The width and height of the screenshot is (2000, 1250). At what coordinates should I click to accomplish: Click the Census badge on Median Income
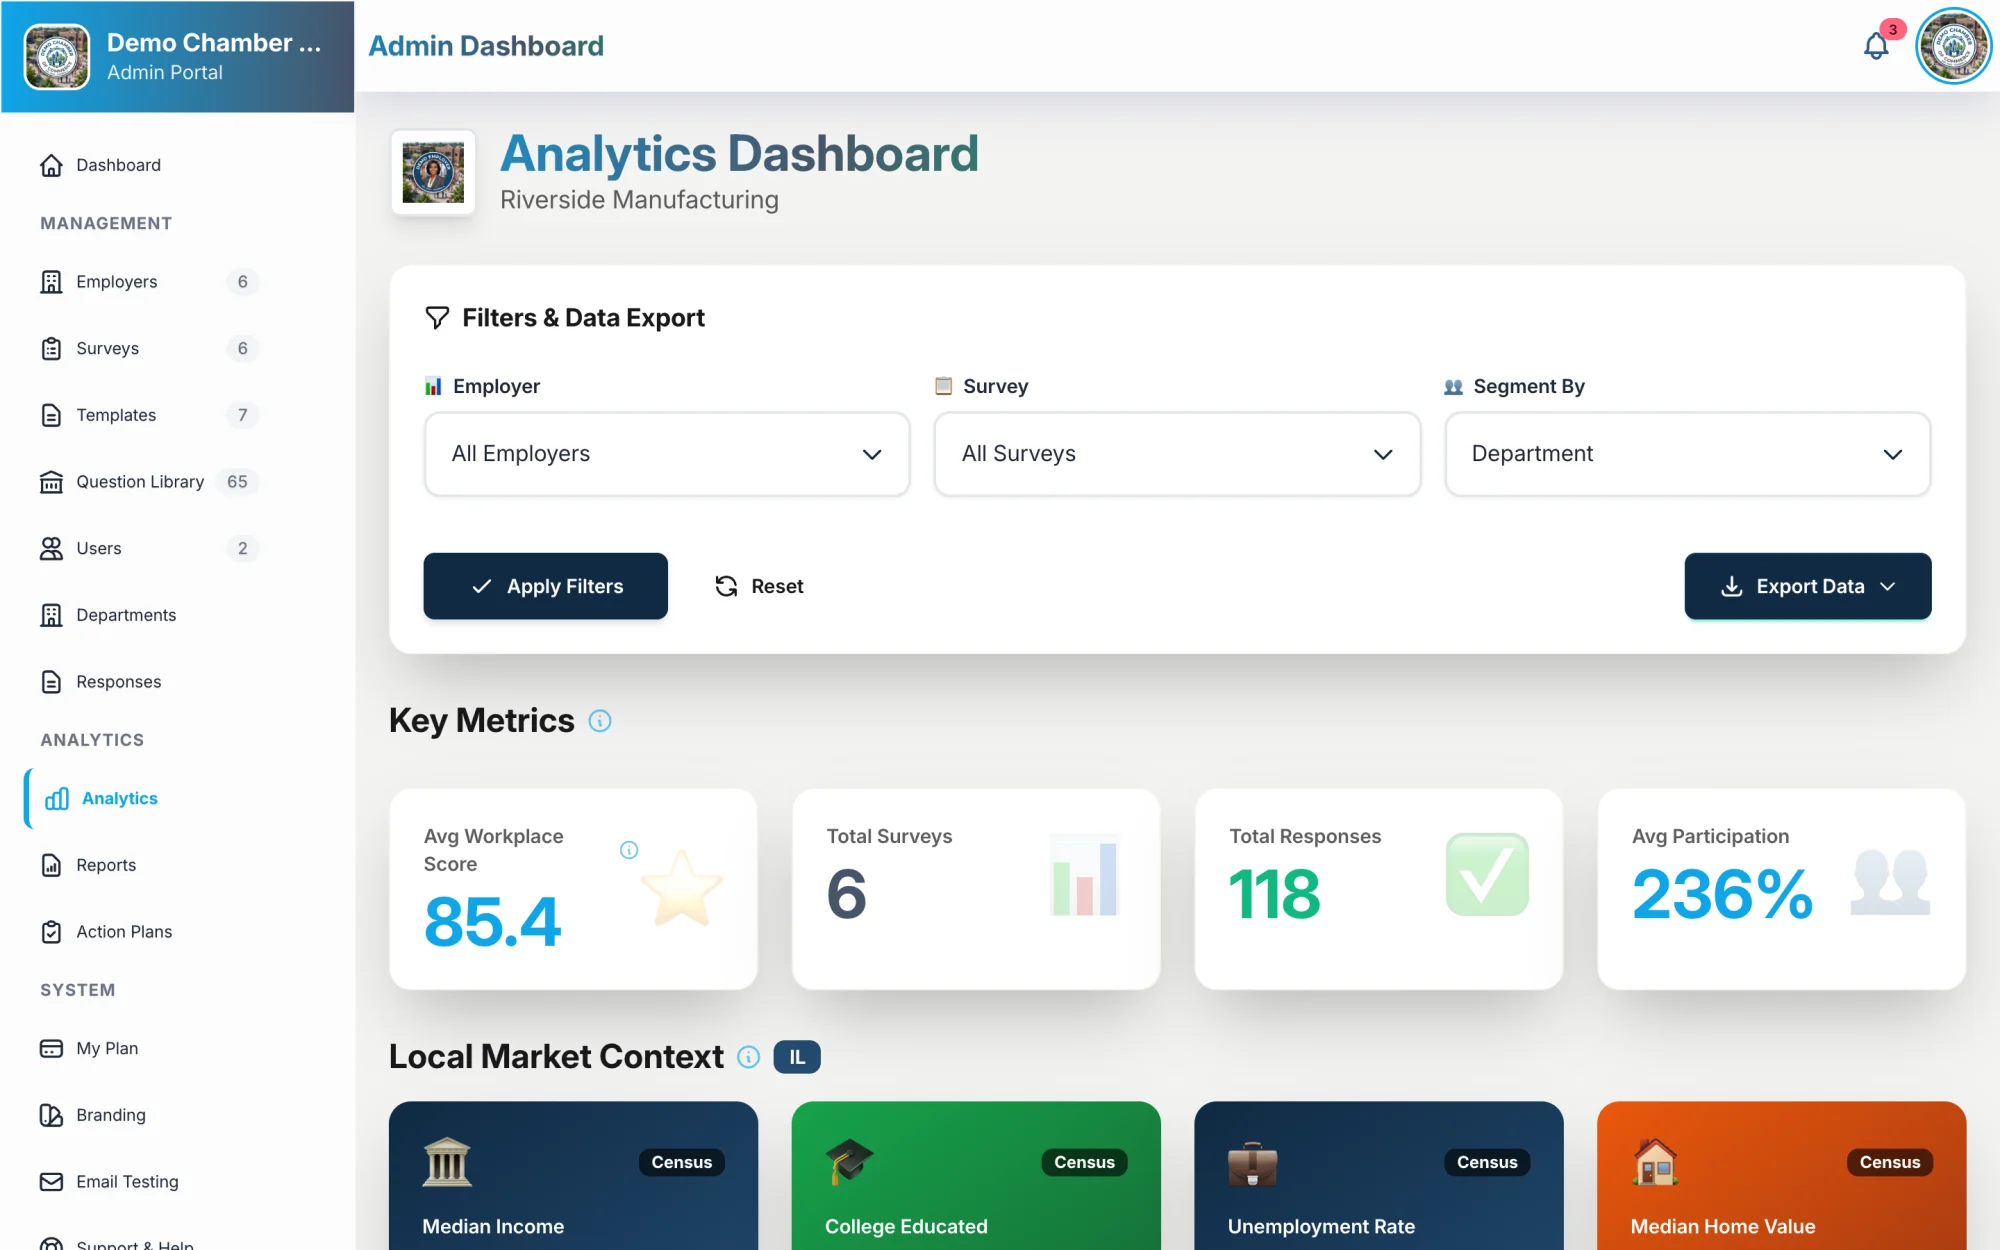682,1162
